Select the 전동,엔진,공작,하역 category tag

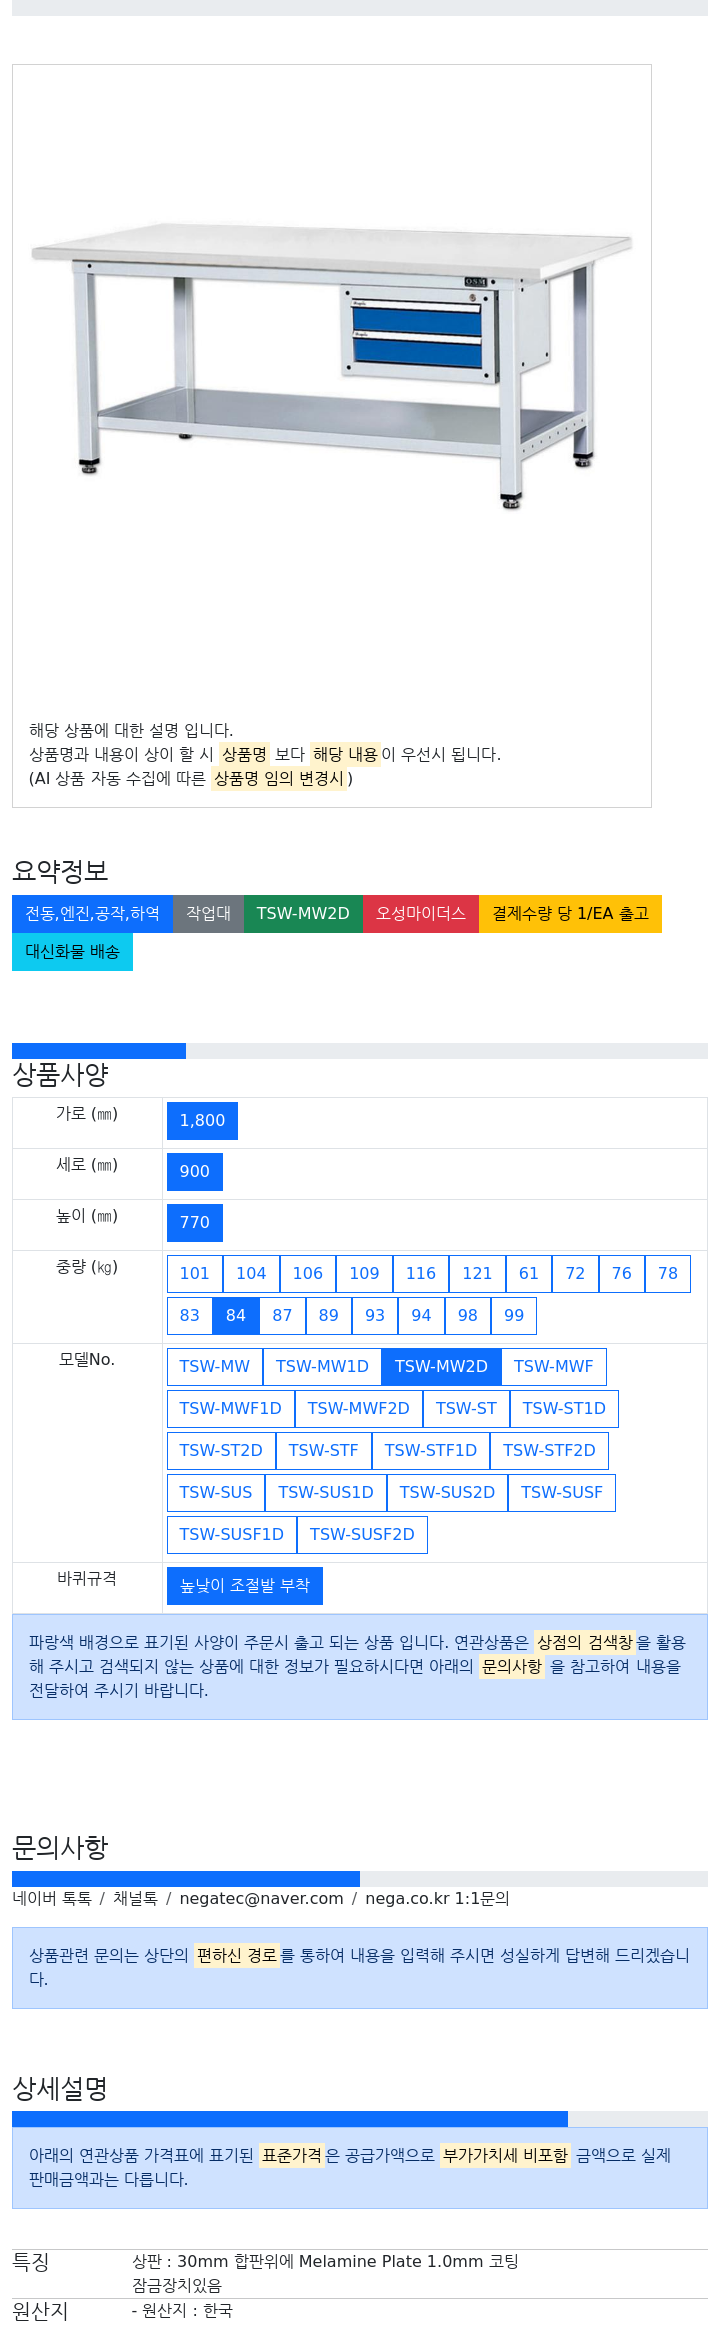[x=92, y=914]
